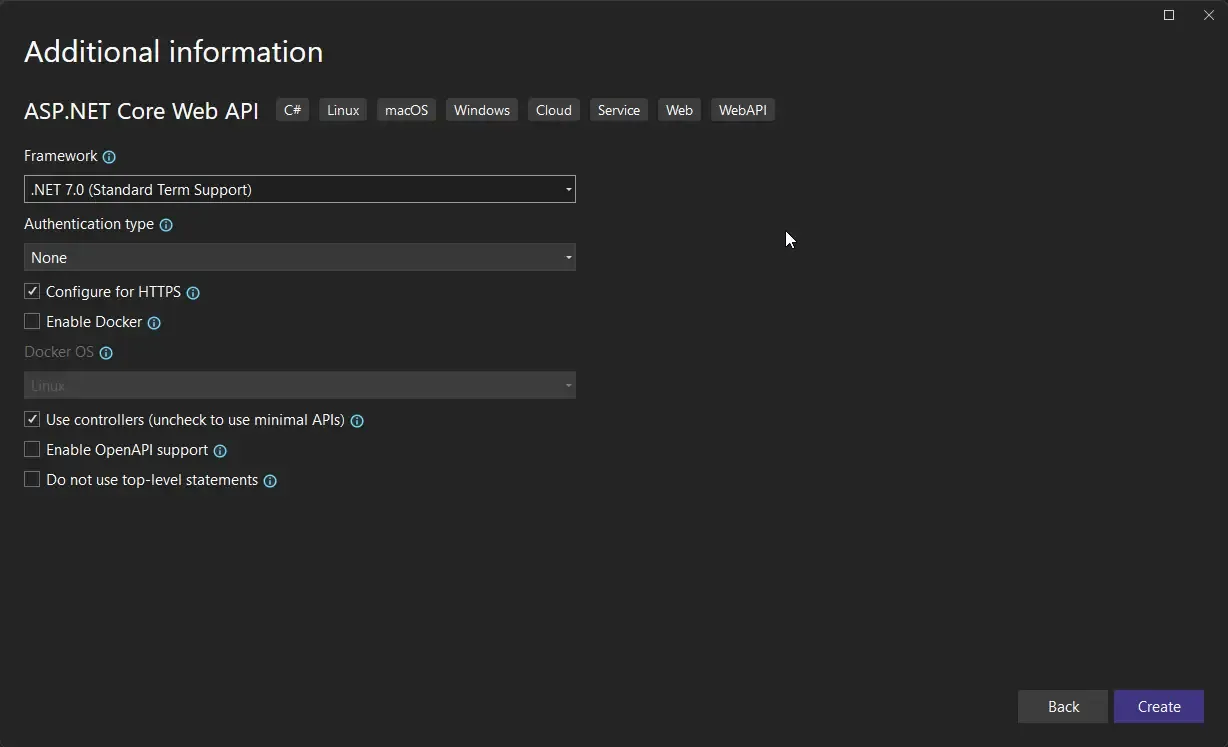Click the Use controllers info icon
This screenshot has height=747, width=1228.
click(x=357, y=421)
